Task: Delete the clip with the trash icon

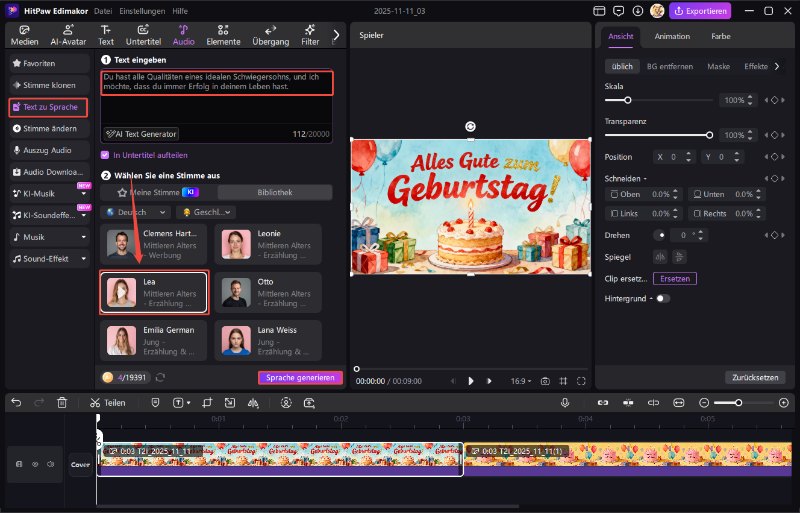Action: pyautogui.click(x=62, y=402)
